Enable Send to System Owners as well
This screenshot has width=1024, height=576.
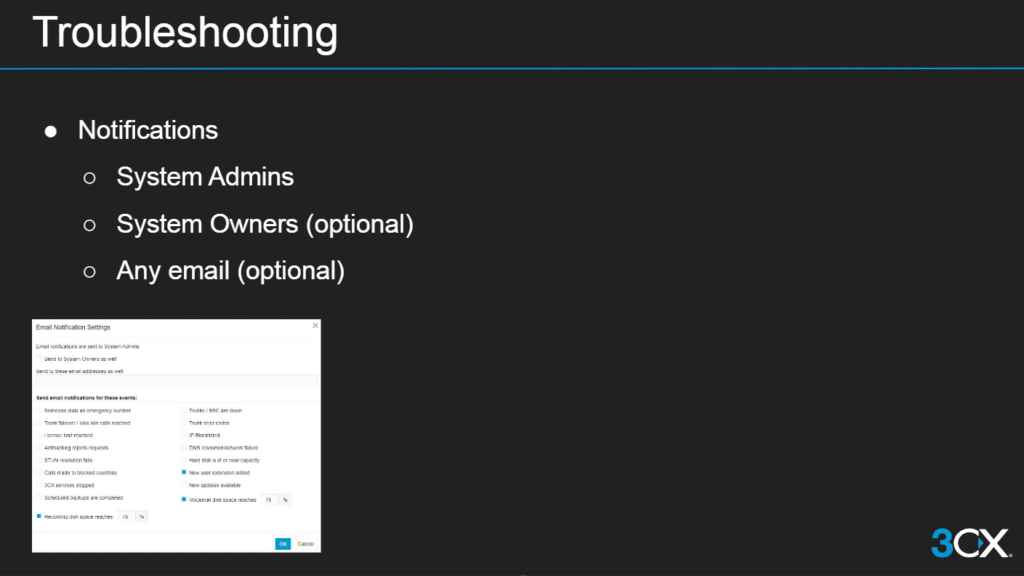coord(41,357)
